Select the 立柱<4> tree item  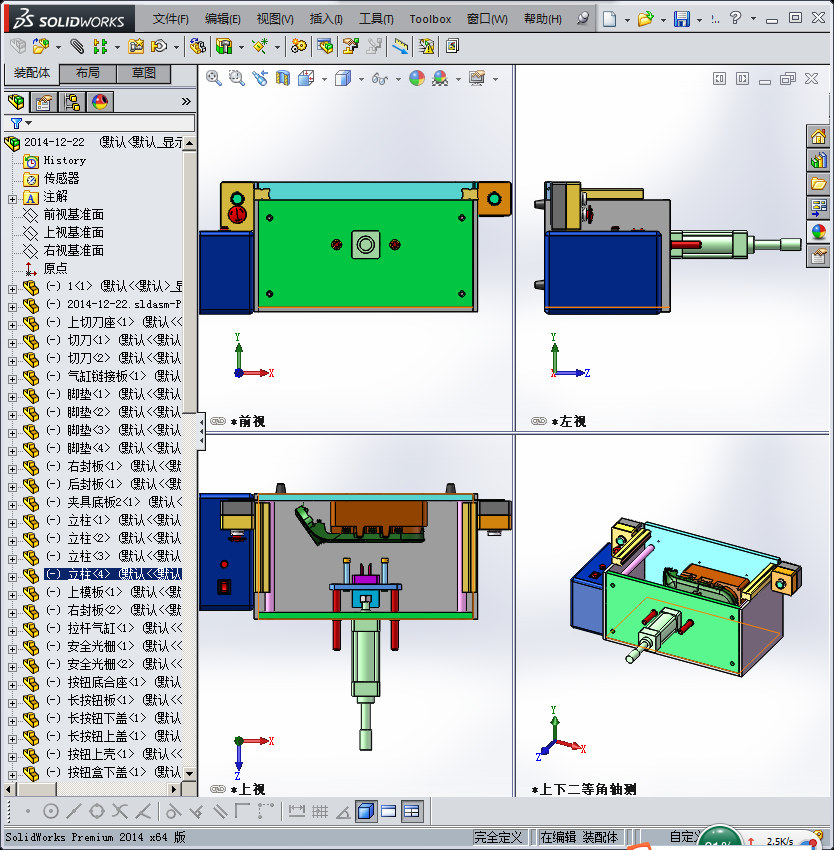[x=112, y=574]
